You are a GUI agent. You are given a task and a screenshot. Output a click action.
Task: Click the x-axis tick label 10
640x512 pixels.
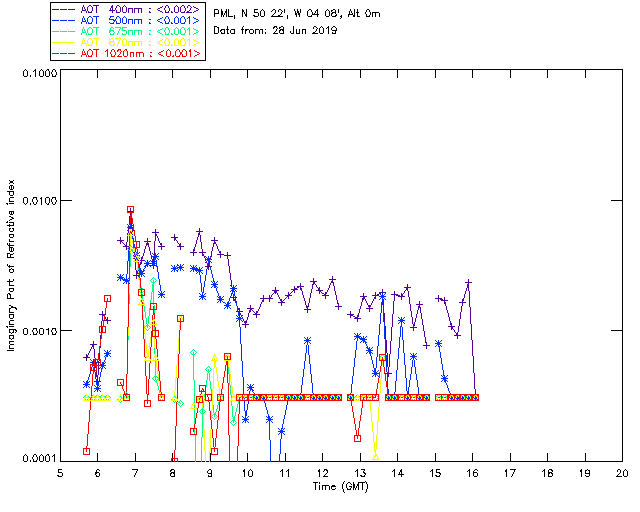point(247,473)
